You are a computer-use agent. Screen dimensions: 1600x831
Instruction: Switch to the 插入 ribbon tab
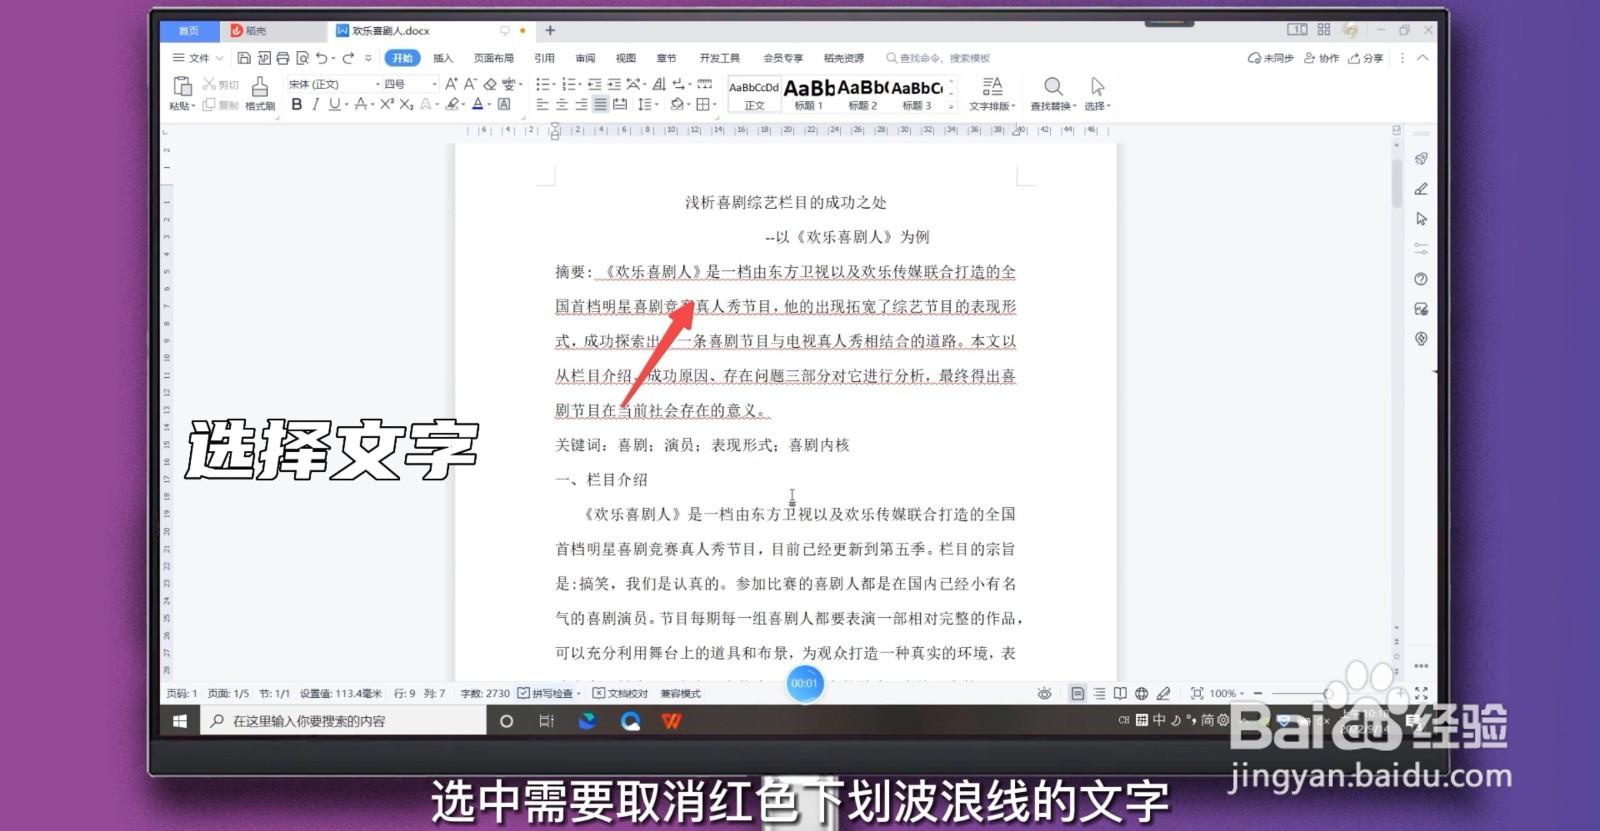[x=442, y=58]
